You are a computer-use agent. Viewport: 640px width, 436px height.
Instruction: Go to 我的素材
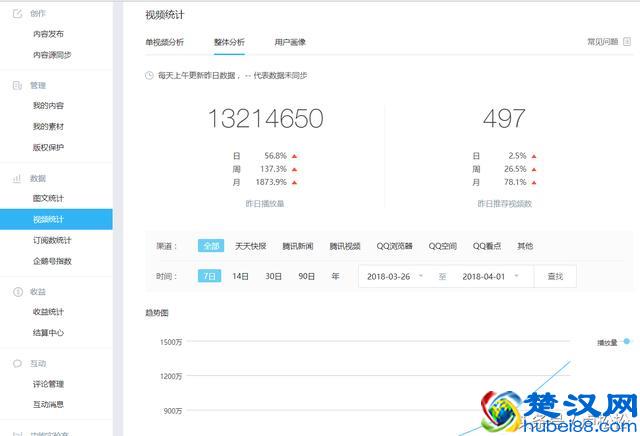(48, 127)
